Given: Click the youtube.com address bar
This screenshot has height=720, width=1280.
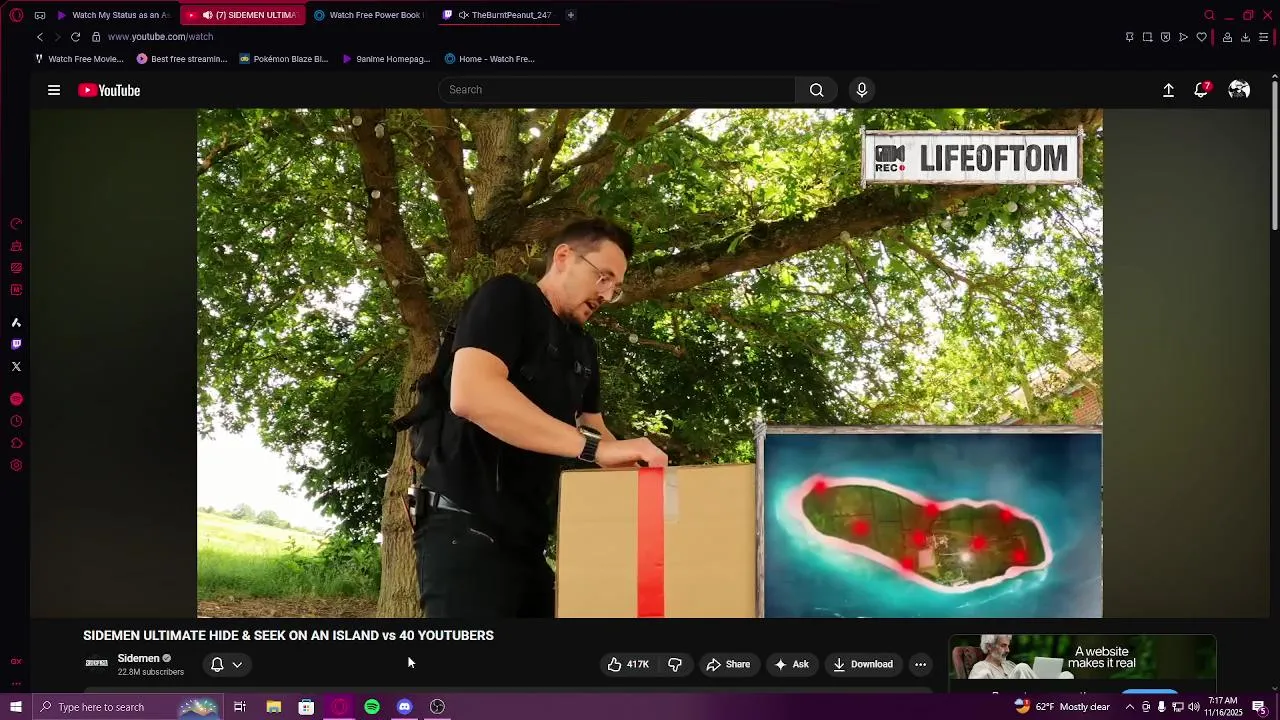Looking at the screenshot, I should [x=160, y=37].
